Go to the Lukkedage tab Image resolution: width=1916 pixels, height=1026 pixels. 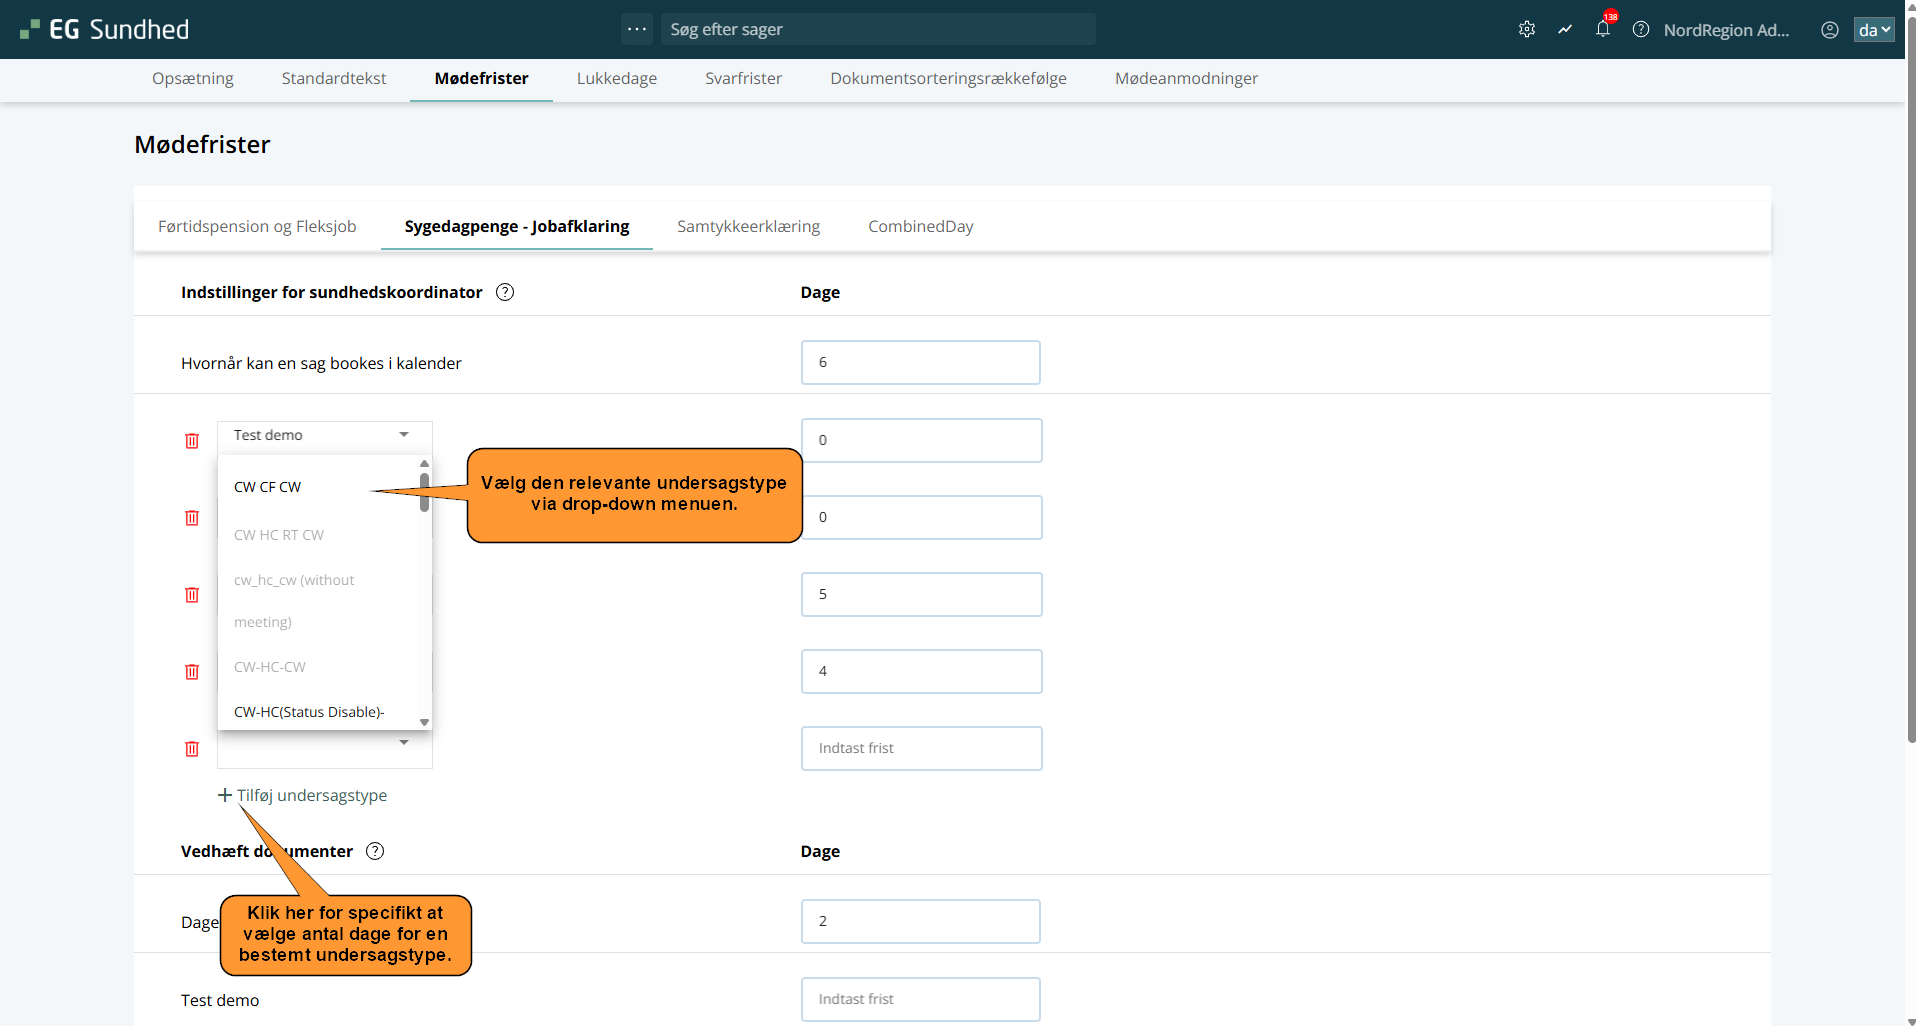[617, 78]
